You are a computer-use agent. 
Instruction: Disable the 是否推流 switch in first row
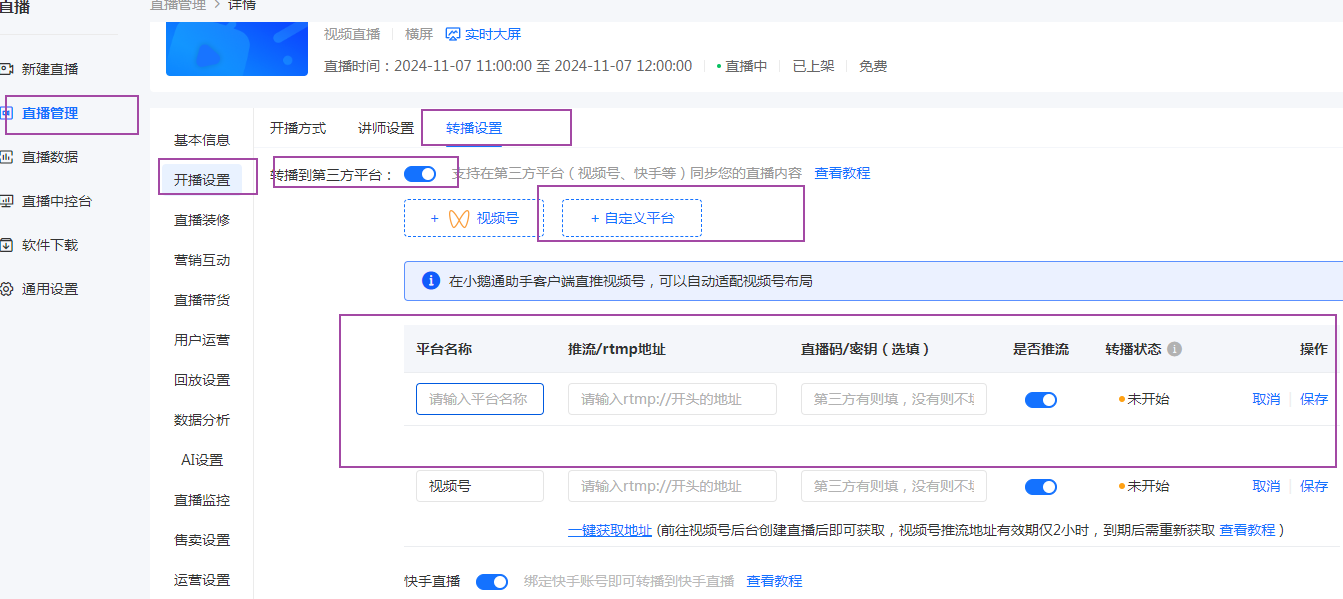[1040, 399]
